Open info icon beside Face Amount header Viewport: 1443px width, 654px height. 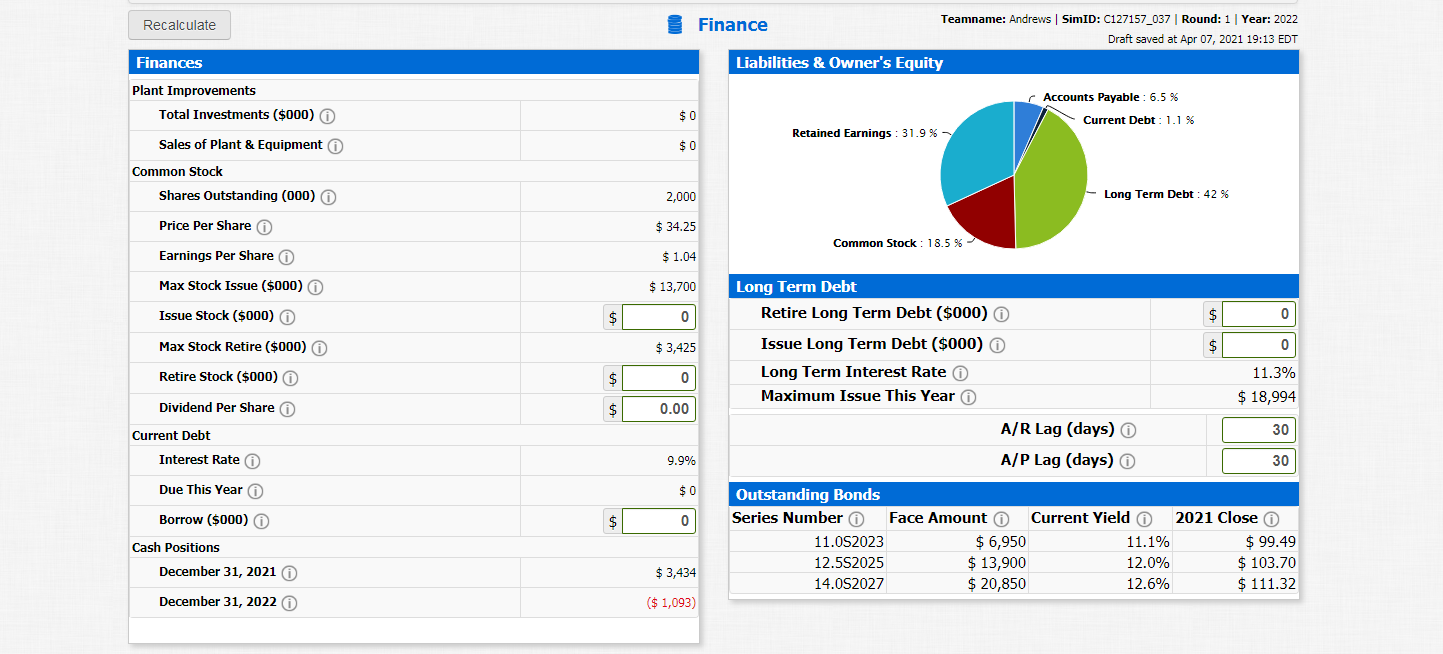tap(1001, 519)
